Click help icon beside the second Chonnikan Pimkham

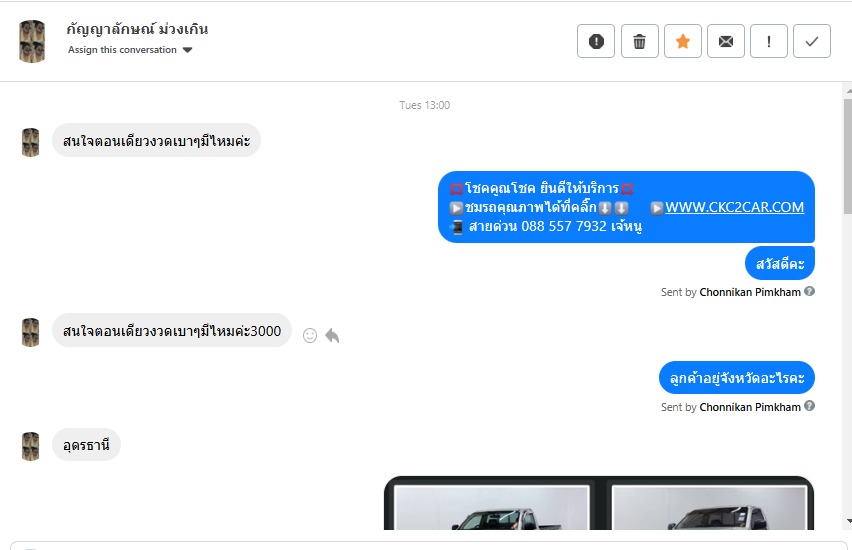(x=809, y=406)
